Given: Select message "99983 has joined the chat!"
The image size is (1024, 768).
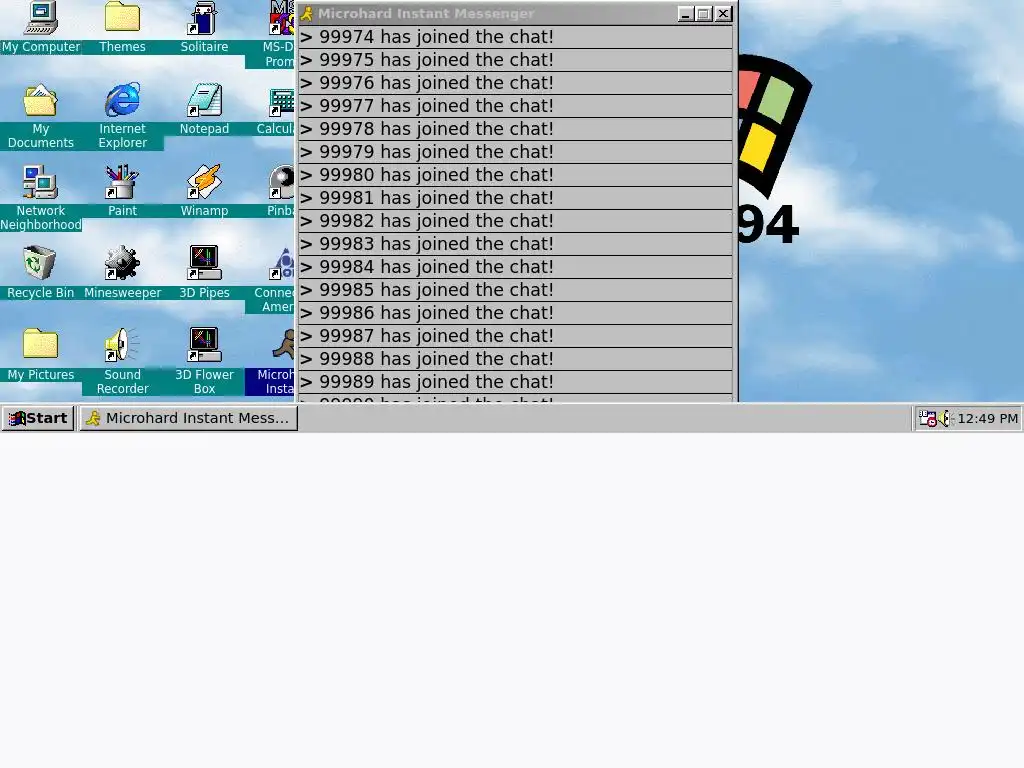Looking at the screenshot, I should coord(515,244).
